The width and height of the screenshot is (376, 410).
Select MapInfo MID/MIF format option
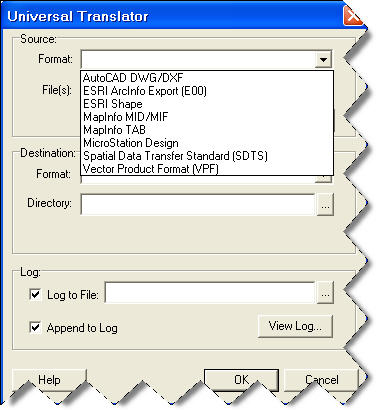coord(207,117)
